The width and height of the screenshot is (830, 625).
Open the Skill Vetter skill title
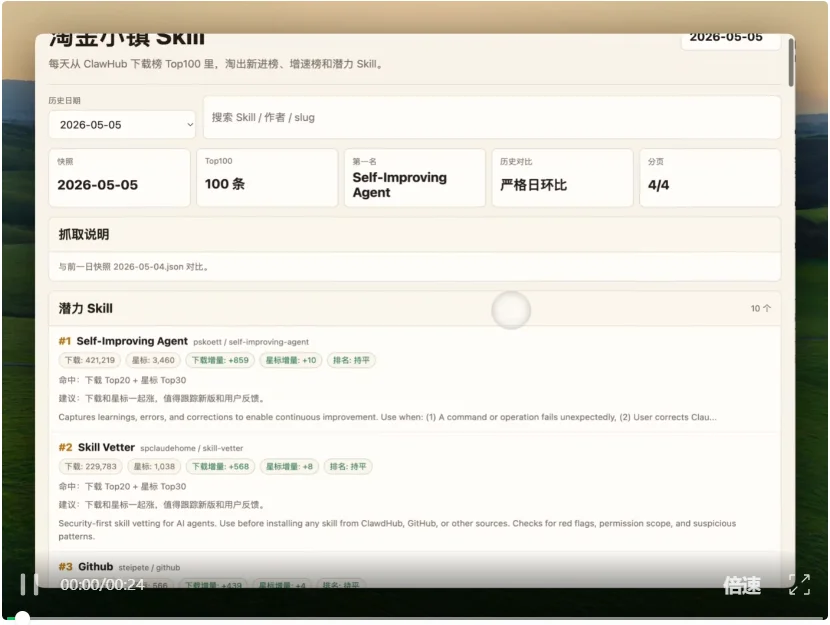pyautogui.click(x=106, y=447)
